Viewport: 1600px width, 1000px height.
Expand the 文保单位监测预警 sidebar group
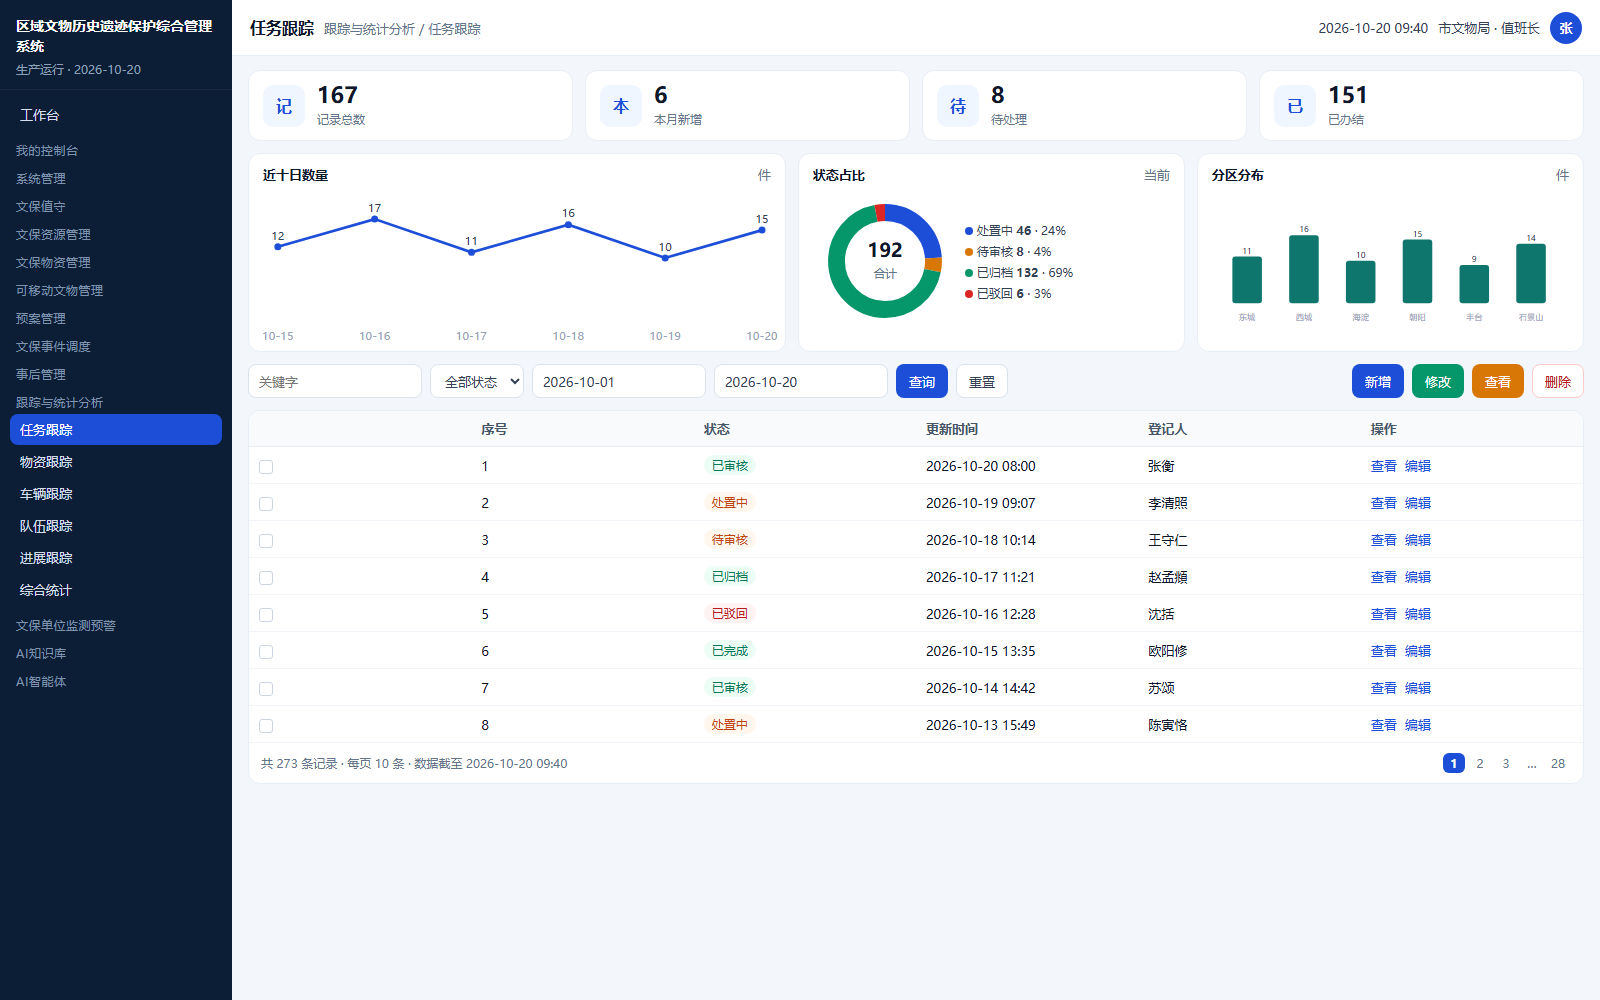pos(116,625)
